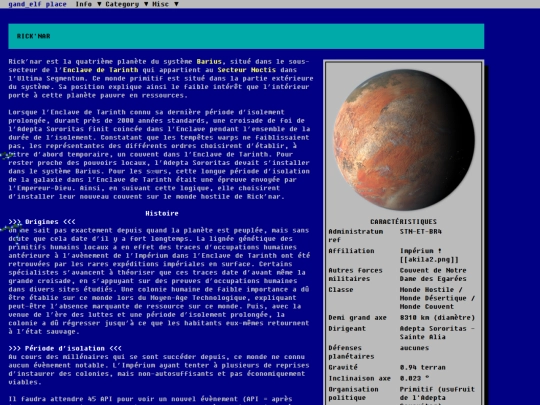Follow the Secteur Noctis link
540x405 pixels.
[247, 70]
